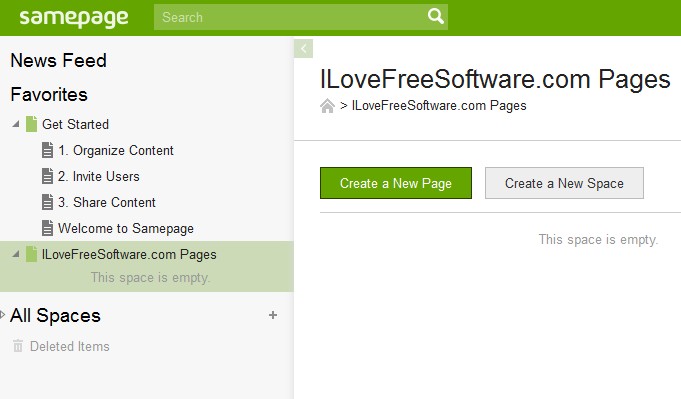Click the home breadcrumb icon

pos(327,106)
